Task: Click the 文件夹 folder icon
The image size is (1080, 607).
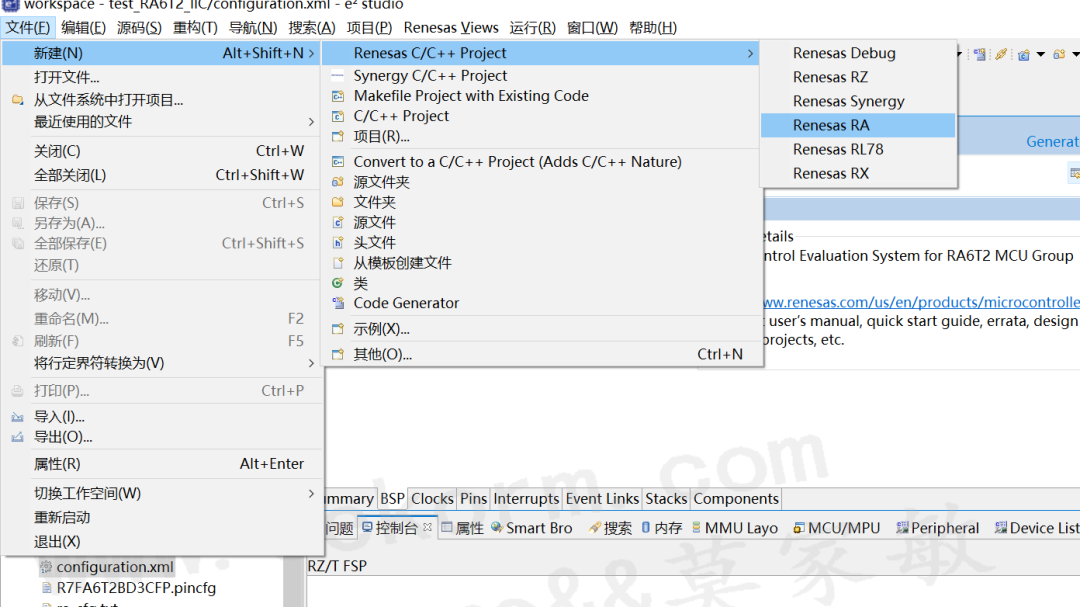Action: tap(338, 202)
